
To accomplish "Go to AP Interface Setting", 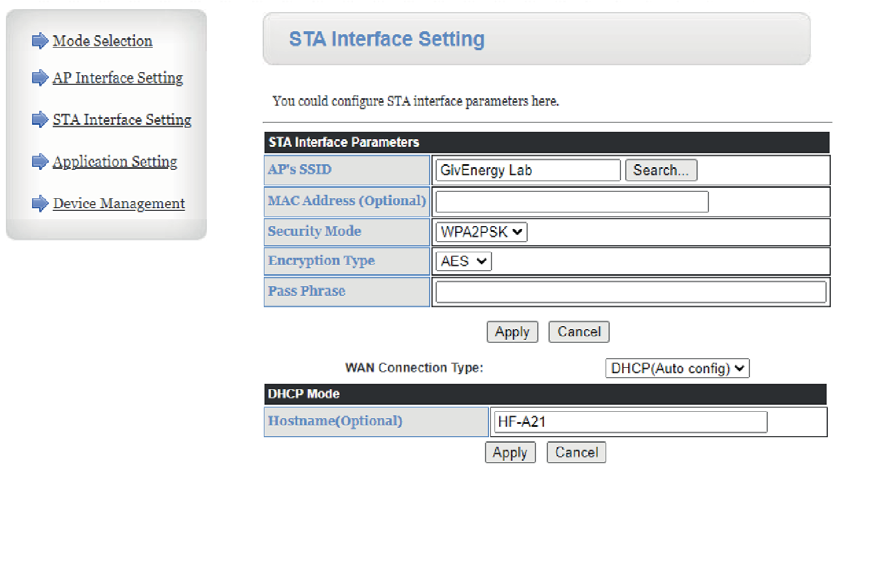I will point(118,78).
